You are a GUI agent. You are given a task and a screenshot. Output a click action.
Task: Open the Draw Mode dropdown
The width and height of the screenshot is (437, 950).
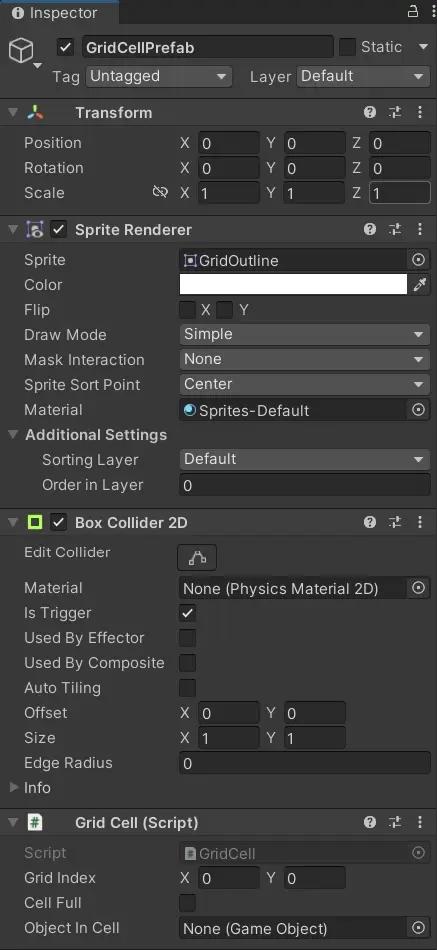click(304, 334)
